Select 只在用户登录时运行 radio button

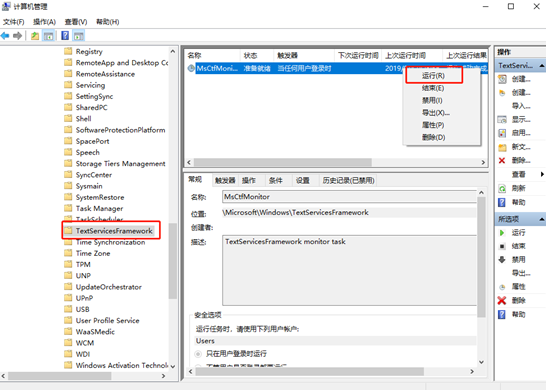198,354
